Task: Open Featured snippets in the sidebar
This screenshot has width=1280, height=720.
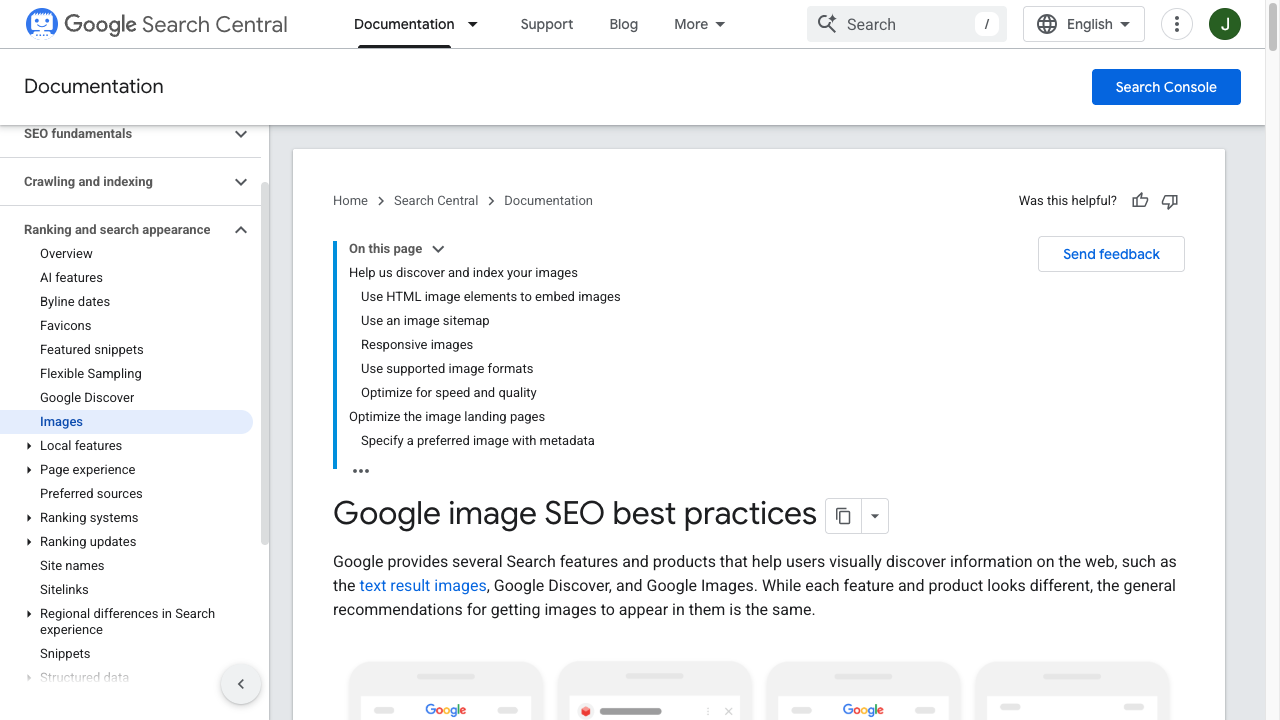Action: pyautogui.click(x=92, y=350)
